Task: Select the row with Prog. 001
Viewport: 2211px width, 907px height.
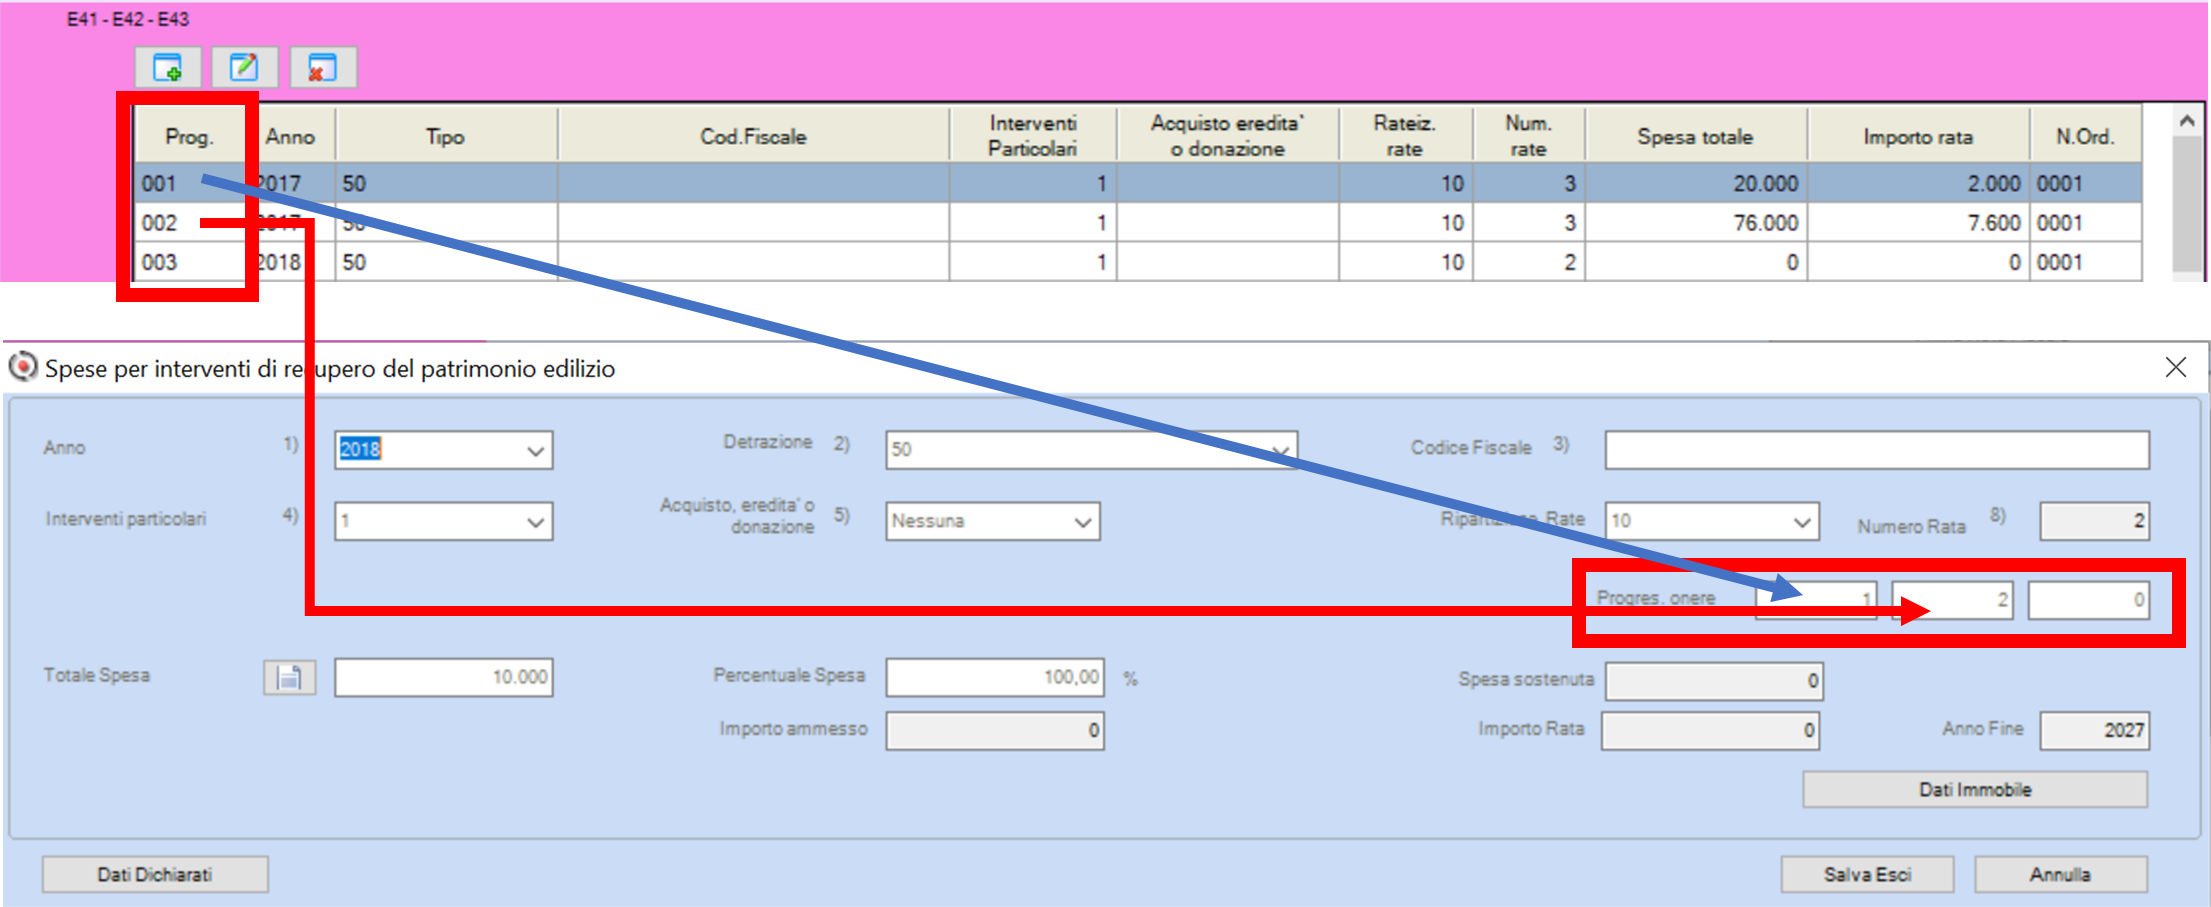Action: click(x=1138, y=183)
